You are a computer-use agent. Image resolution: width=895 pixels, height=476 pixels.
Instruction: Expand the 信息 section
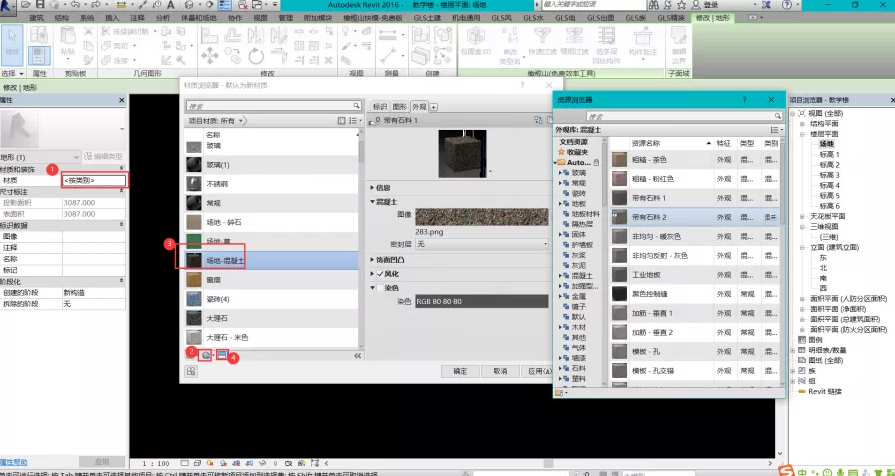coord(373,187)
